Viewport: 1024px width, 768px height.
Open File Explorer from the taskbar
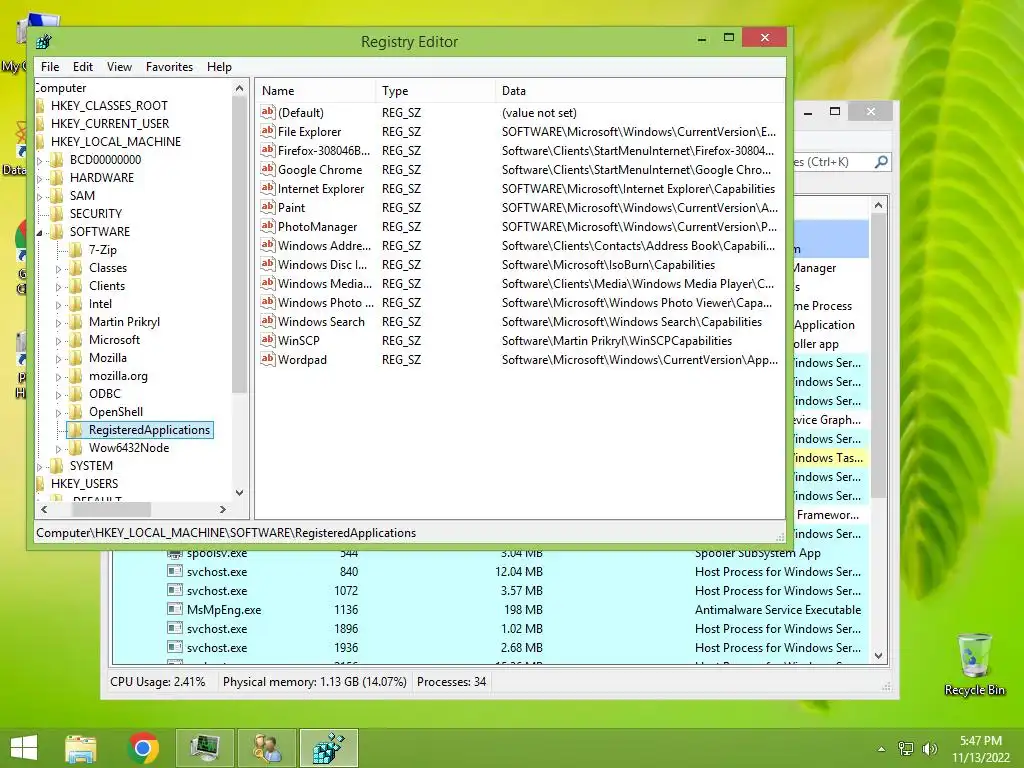click(81, 748)
